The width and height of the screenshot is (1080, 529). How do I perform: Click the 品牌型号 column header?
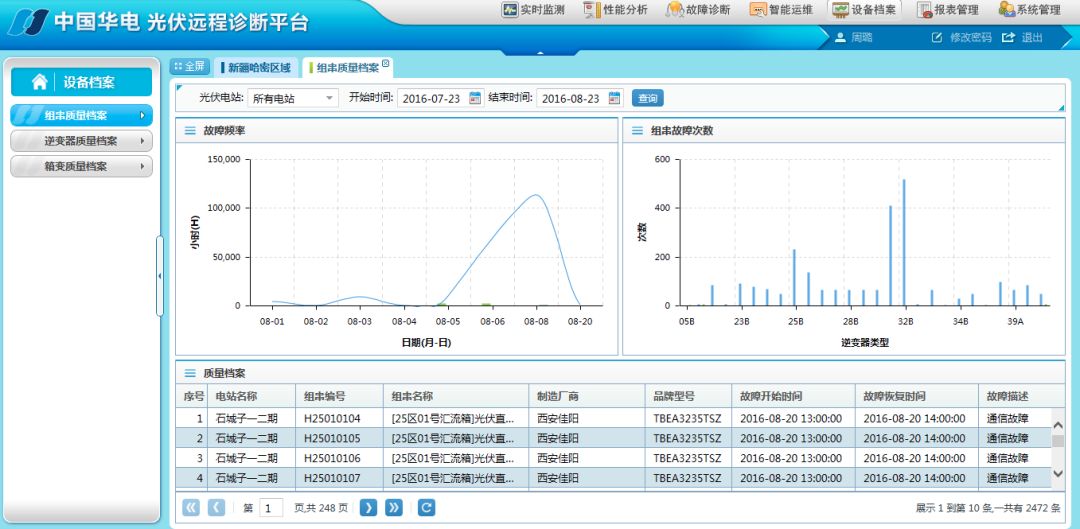pos(688,397)
